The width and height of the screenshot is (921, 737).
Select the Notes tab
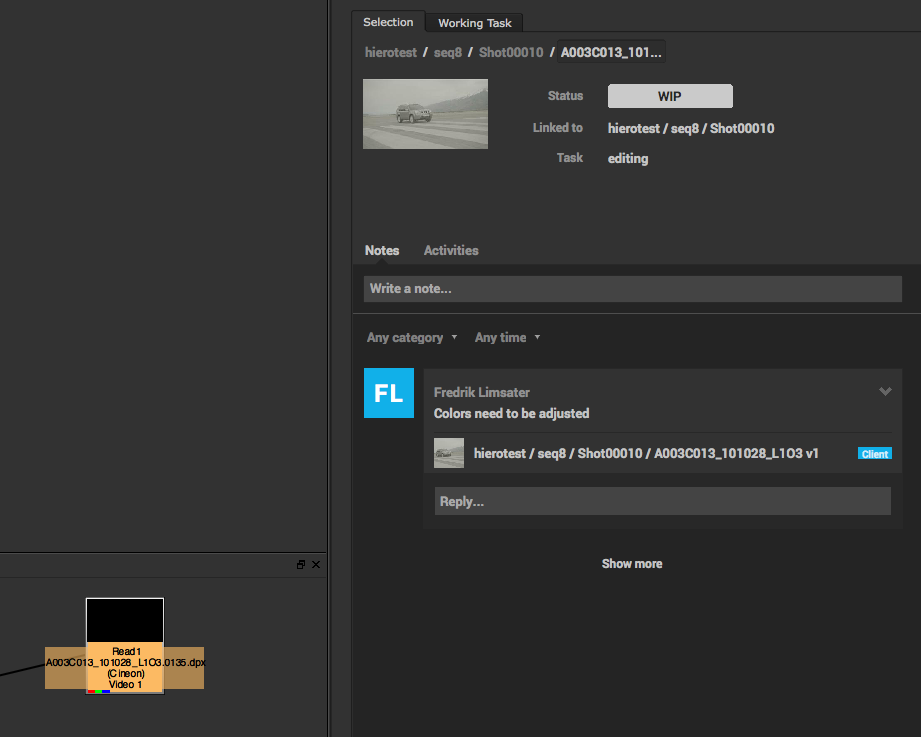pyautogui.click(x=382, y=250)
